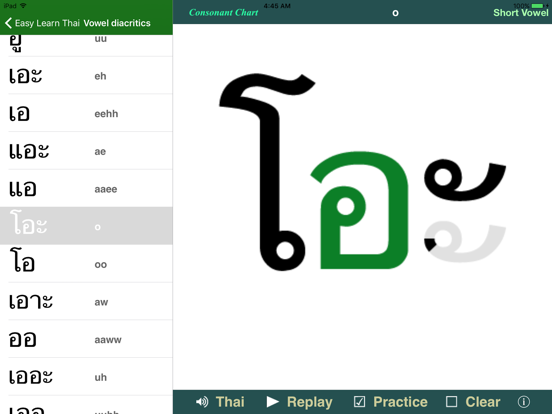
Task: Select the 'eehh' vowel row
Action: 86,113
